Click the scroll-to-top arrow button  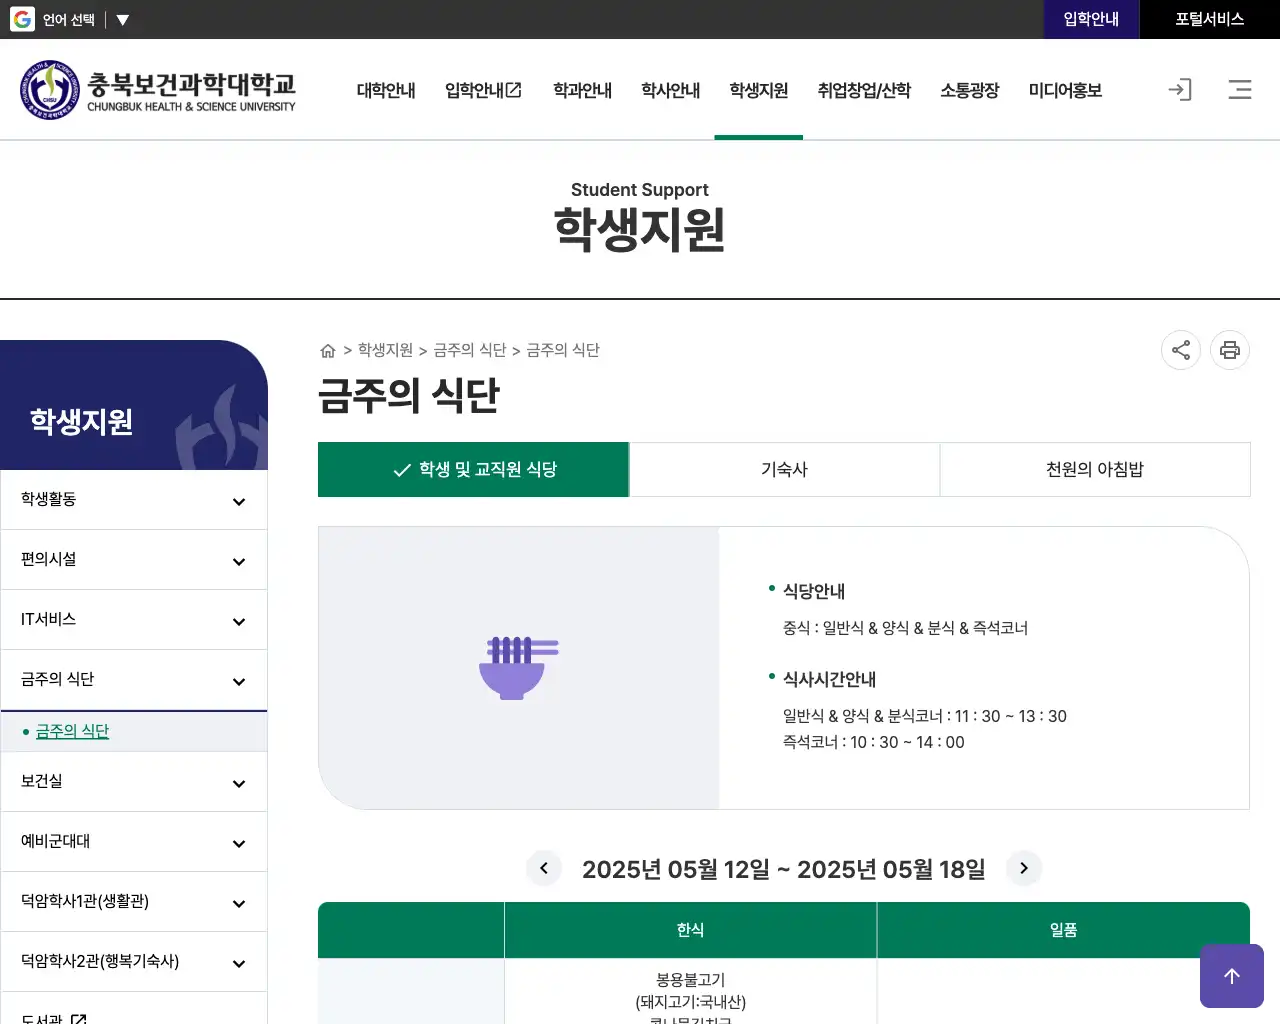tap(1232, 976)
